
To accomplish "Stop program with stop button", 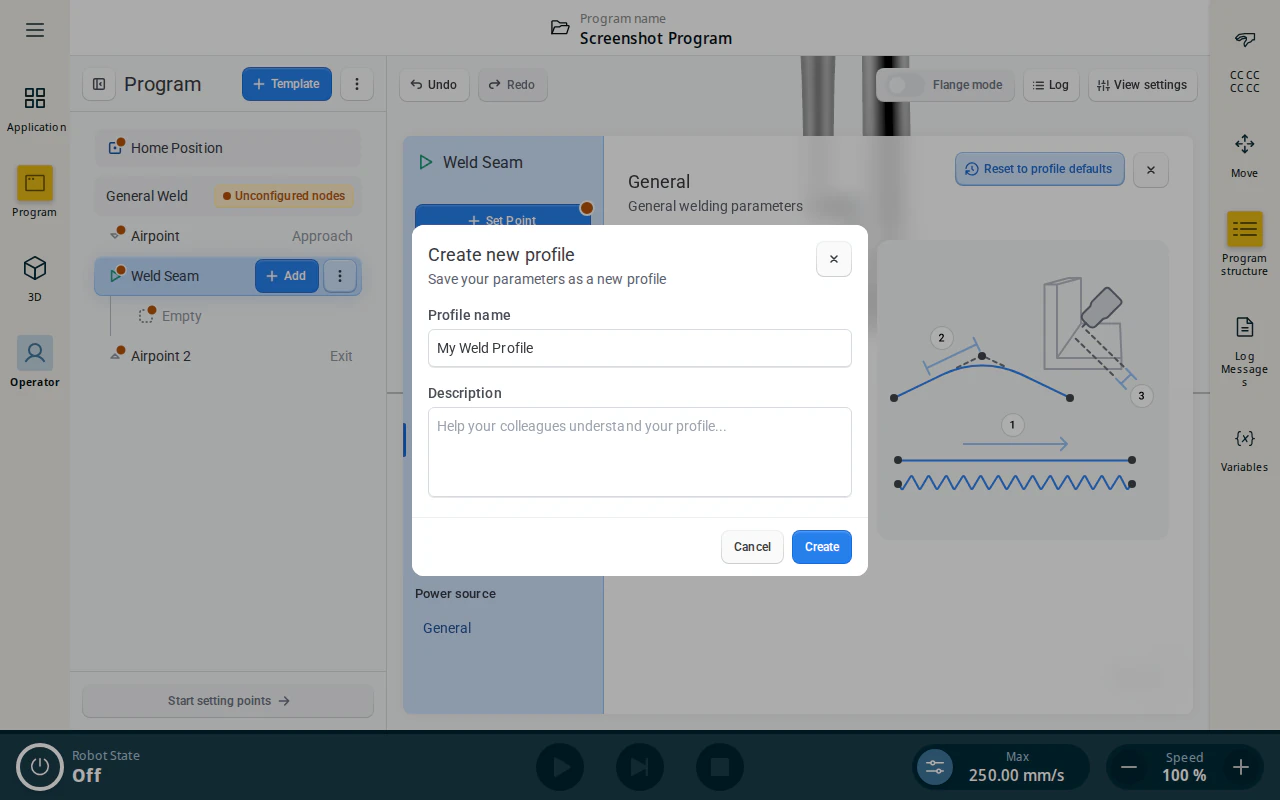I will coord(720,767).
